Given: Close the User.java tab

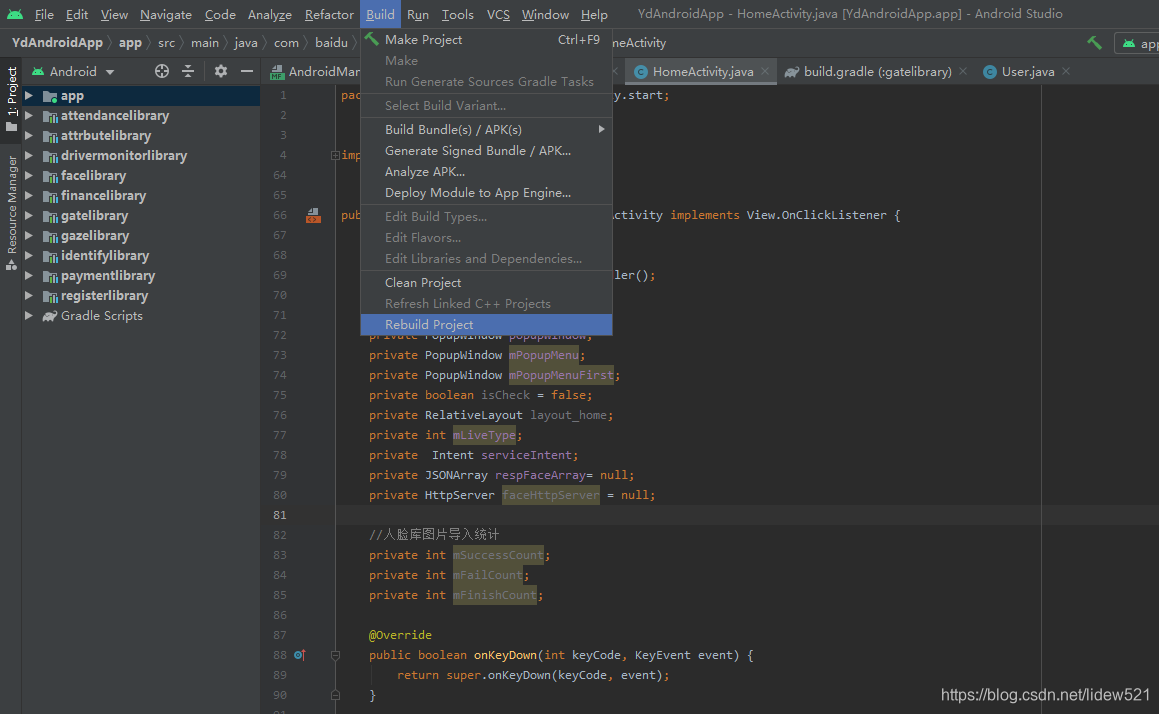Looking at the screenshot, I should tap(1066, 71).
